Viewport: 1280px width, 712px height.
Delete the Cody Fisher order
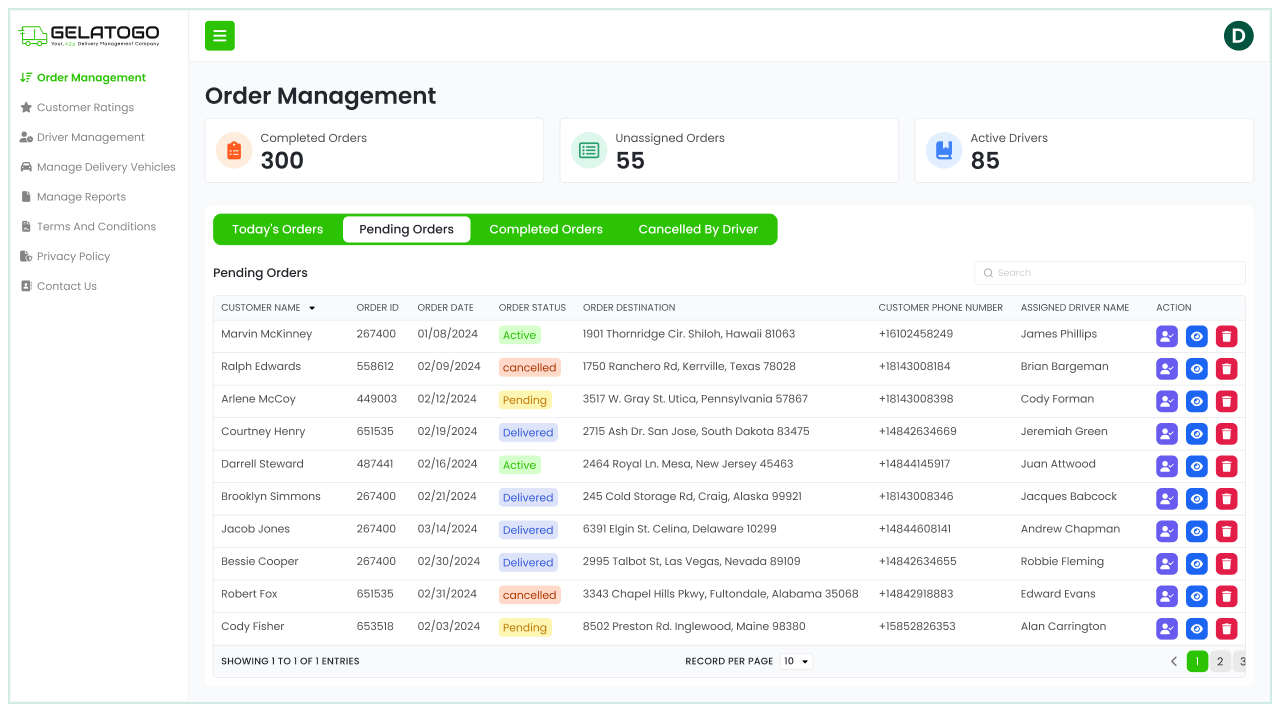coord(1226,629)
